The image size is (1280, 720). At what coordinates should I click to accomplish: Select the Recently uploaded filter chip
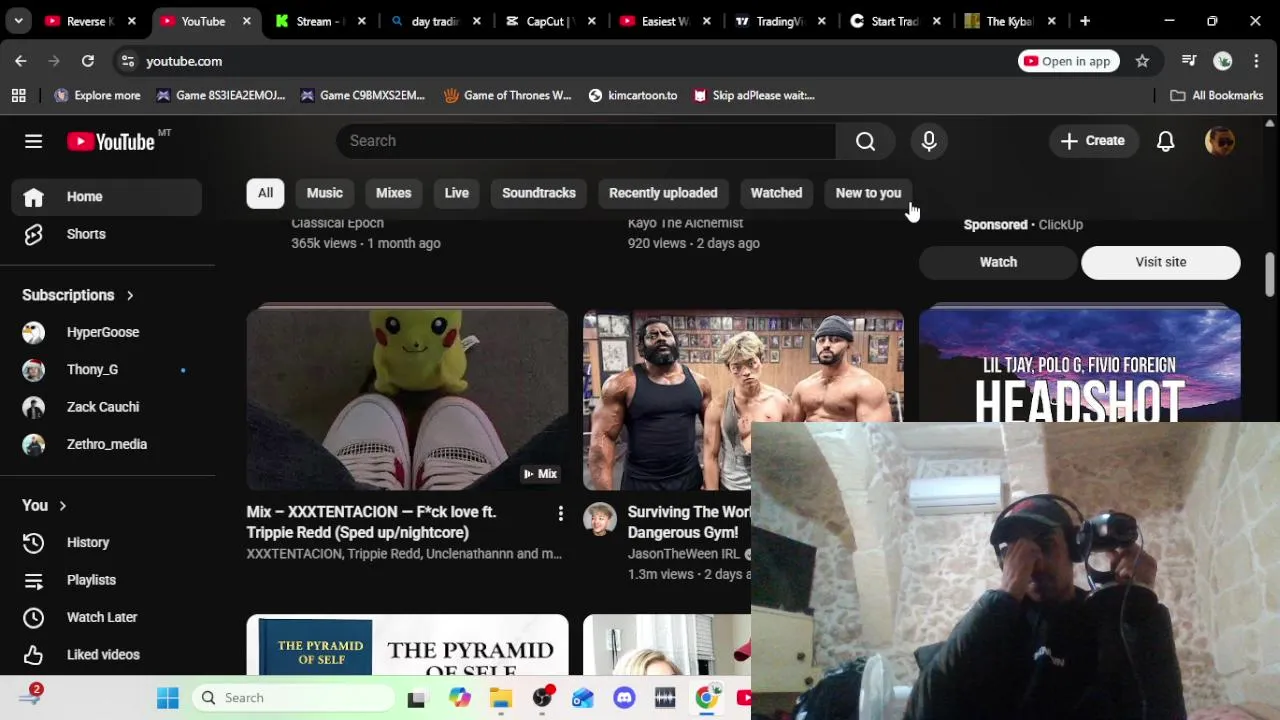[663, 193]
